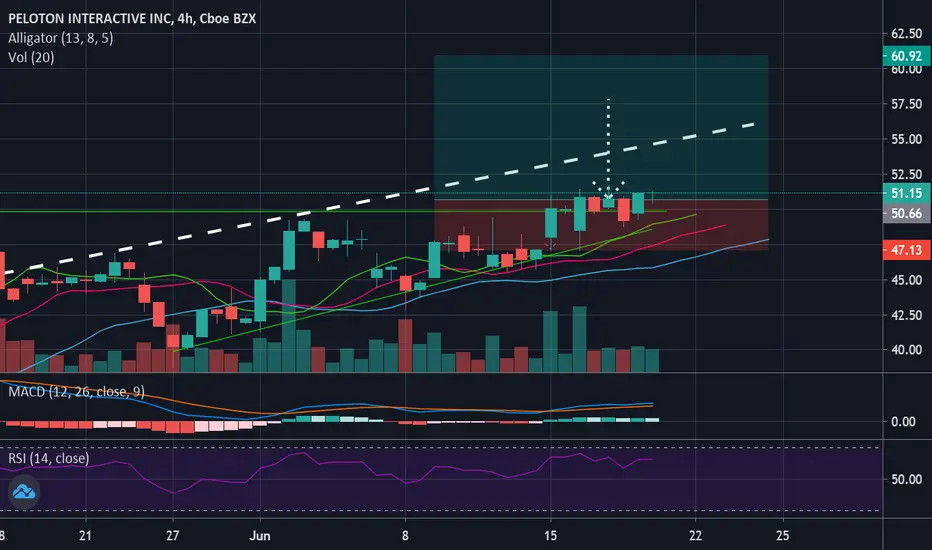Image resolution: width=932 pixels, height=550 pixels.
Task: Click the 50.66 gray price label
Action: (x=906, y=213)
